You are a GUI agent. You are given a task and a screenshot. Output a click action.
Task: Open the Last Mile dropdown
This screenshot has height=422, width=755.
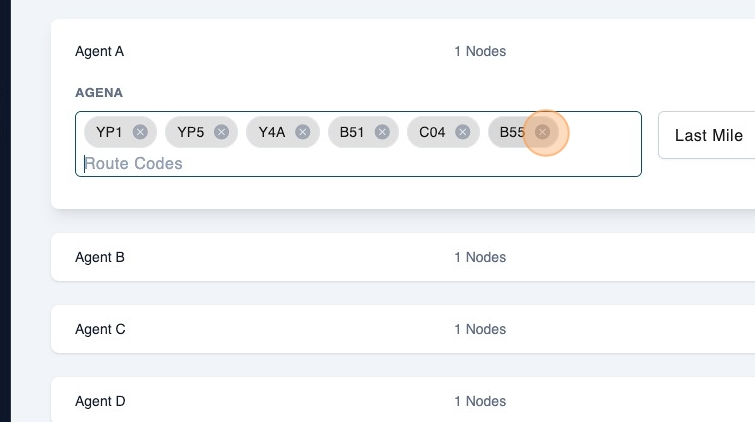click(x=708, y=135)
